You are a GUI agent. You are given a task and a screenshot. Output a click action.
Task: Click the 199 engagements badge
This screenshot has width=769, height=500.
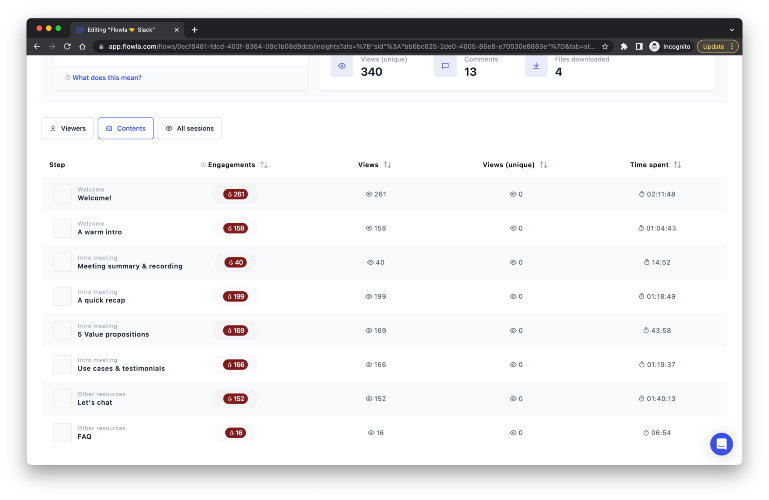pyautogui.click(x=235, y=297)
